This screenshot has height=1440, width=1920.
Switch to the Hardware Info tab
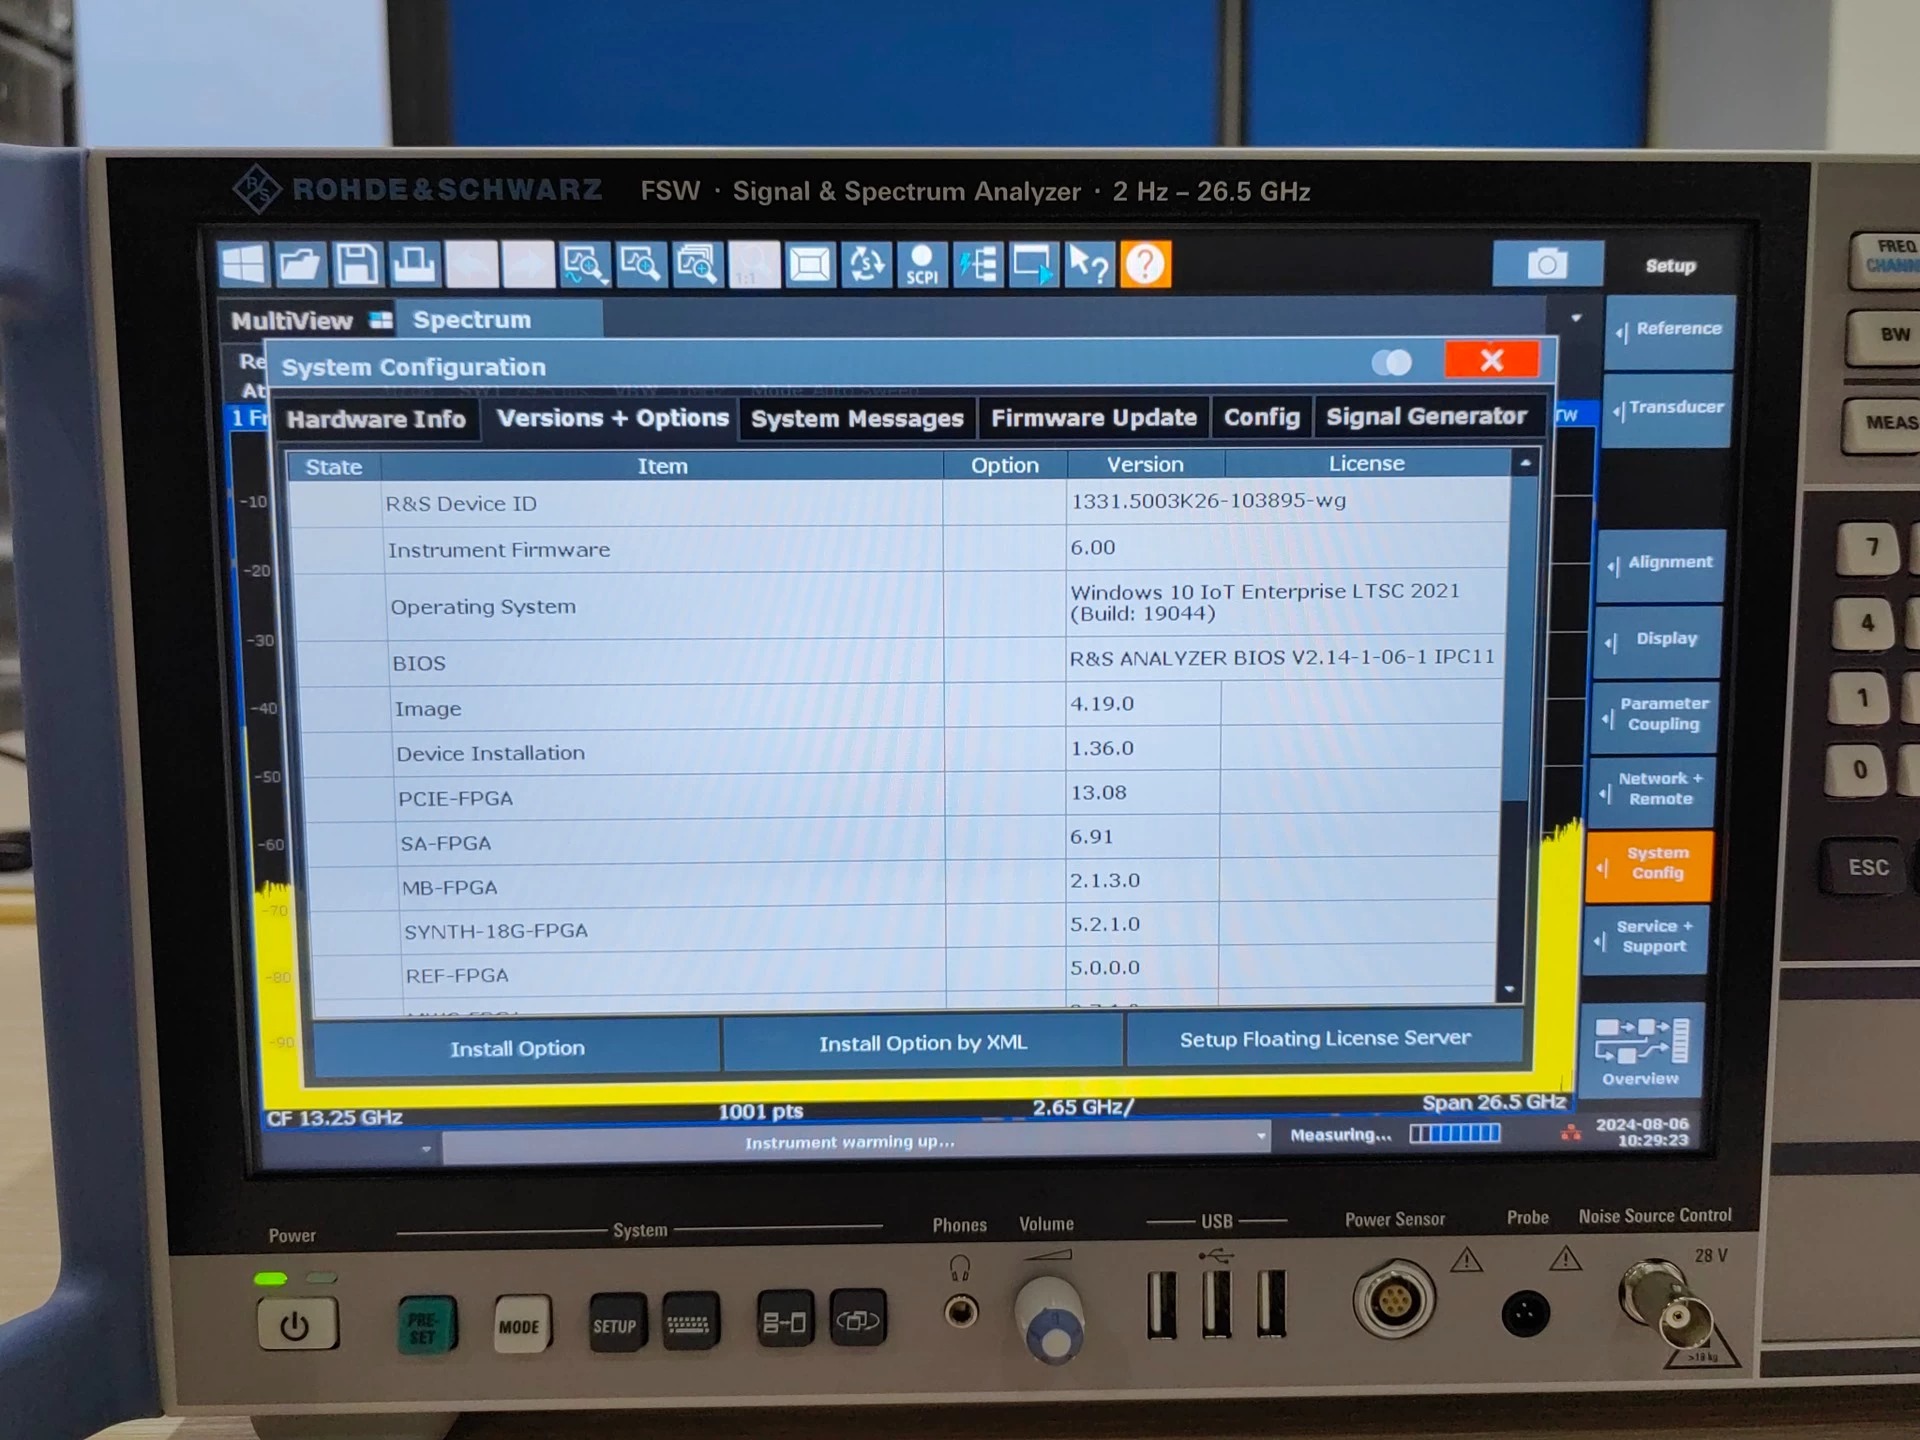coord(376,419)
